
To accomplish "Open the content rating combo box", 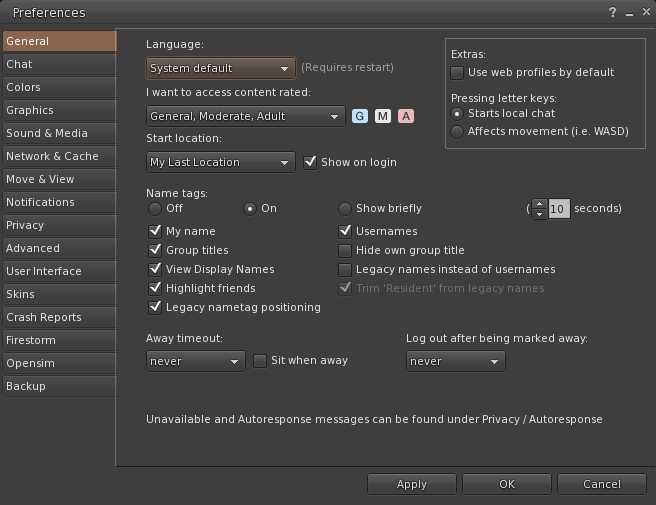I will click(x=245, y=117).
